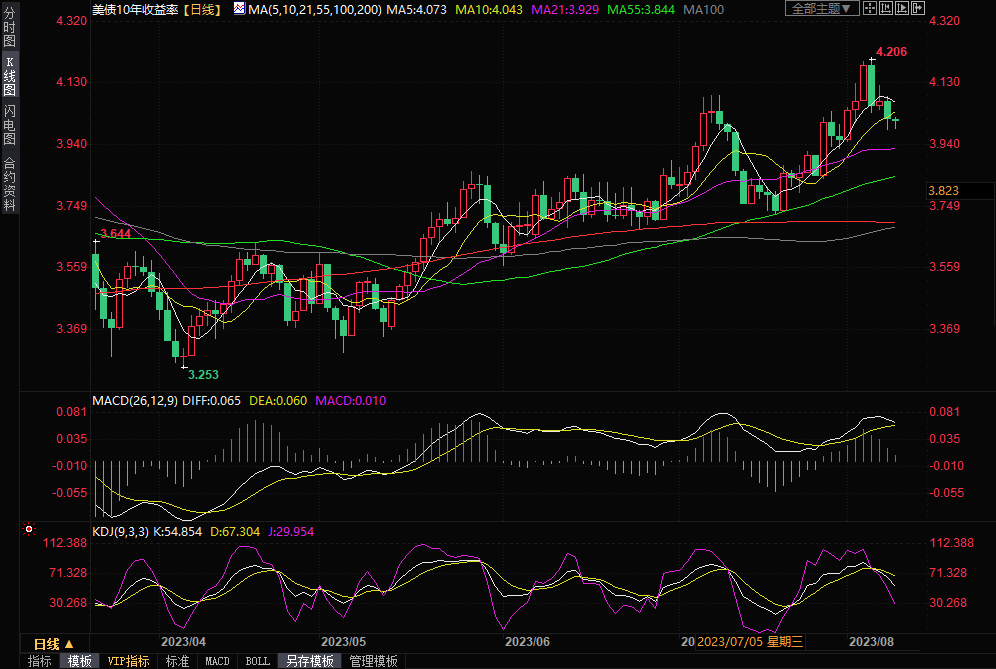Viewport: 996px width, 669px height.
Task: Select the 模板 bottom tab
Action: pyautogui.click(x=79, y=661)
